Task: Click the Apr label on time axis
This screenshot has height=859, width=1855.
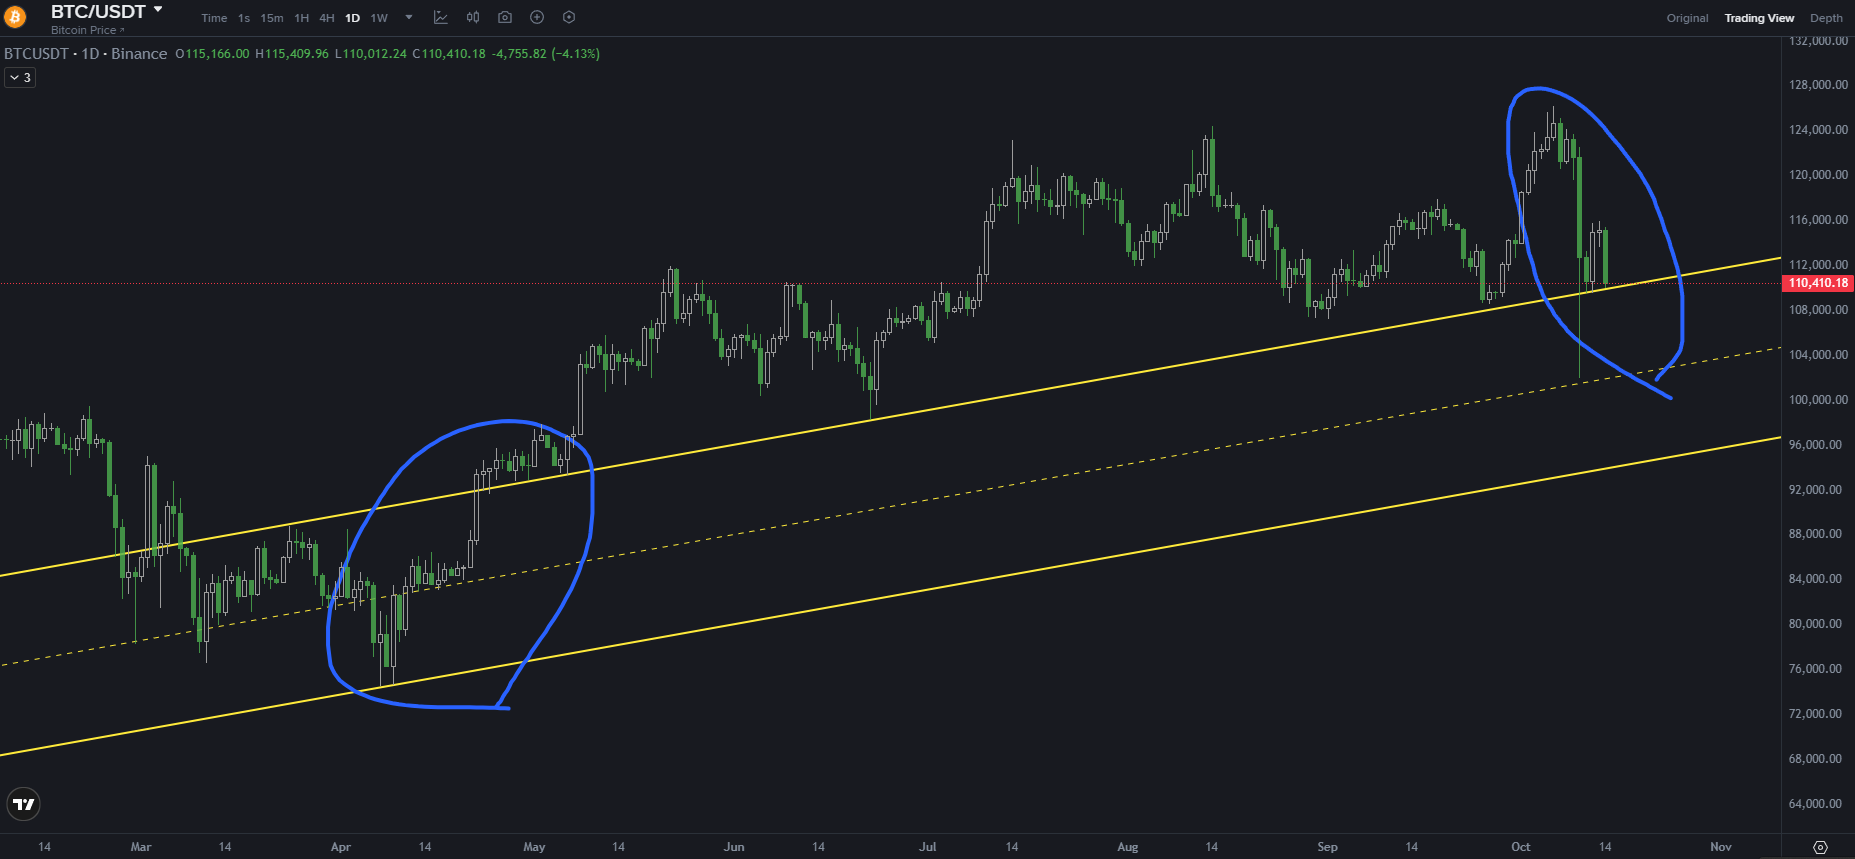Action: [x=341, y=847]
